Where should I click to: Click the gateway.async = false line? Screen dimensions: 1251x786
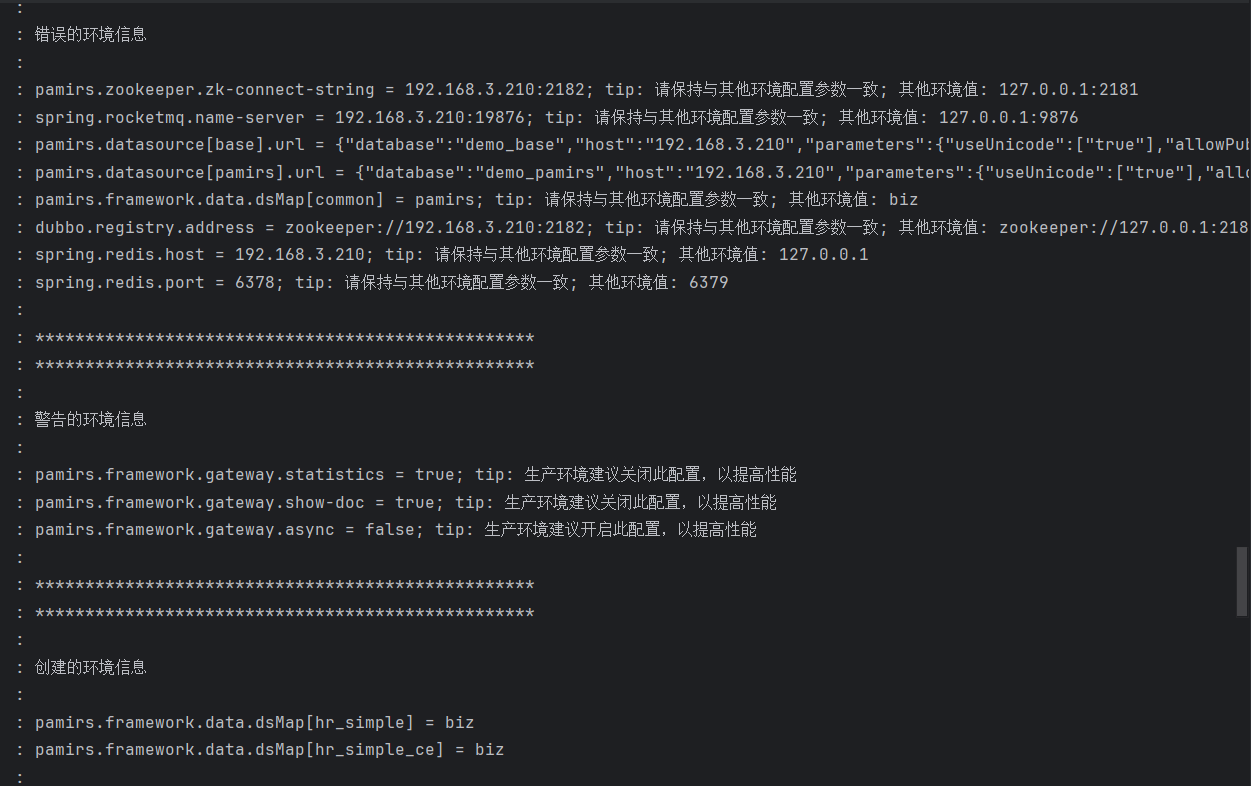click(x=395, y=529)
